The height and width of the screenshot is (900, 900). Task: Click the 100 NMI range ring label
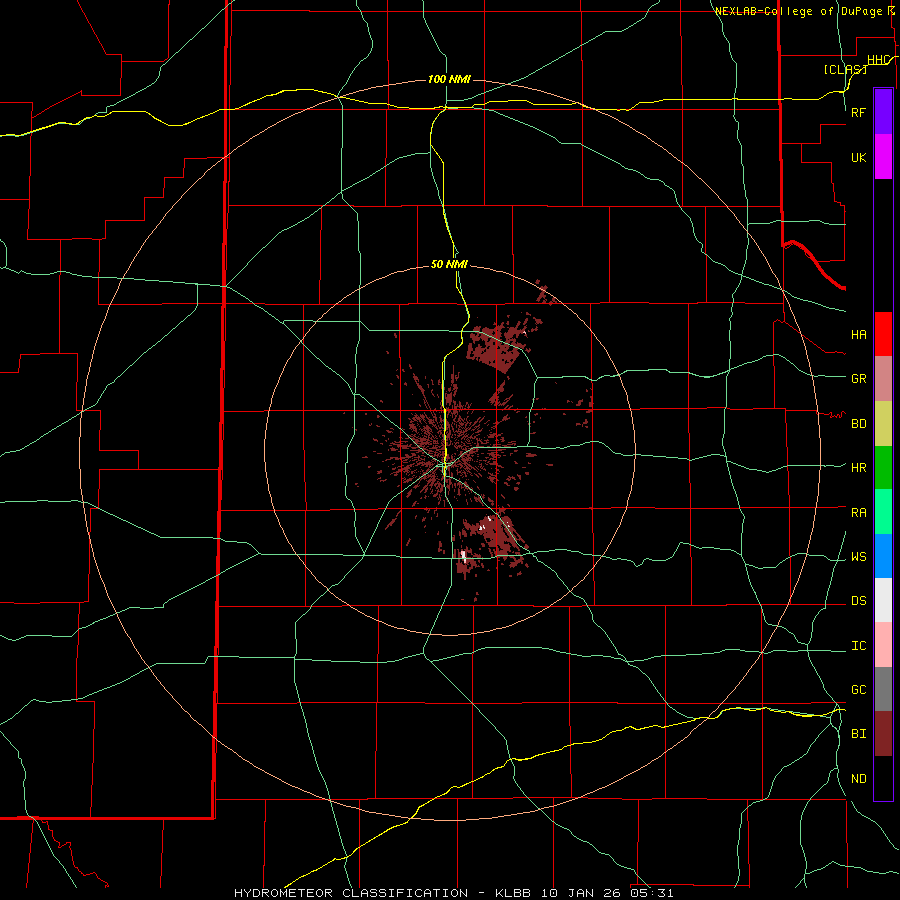click(x=449, y=79)
